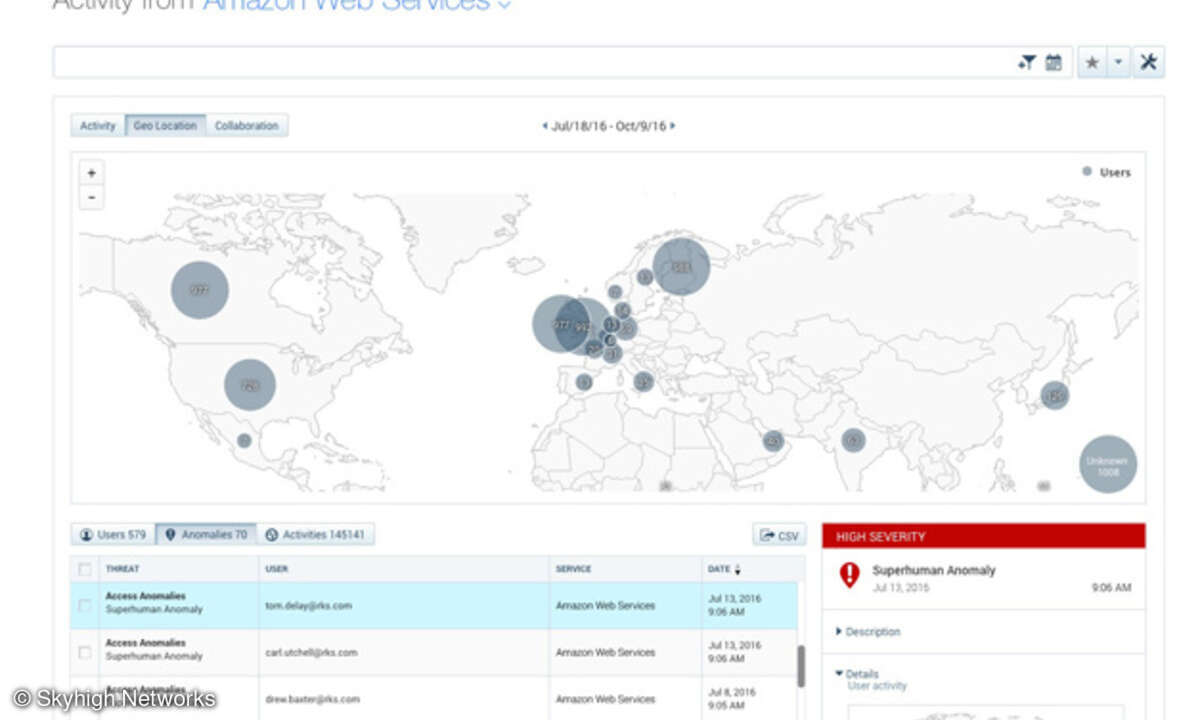This screenshot has width=1200, height=720.
Task: Click the SERVICE column header
Action: coord(573,569)
